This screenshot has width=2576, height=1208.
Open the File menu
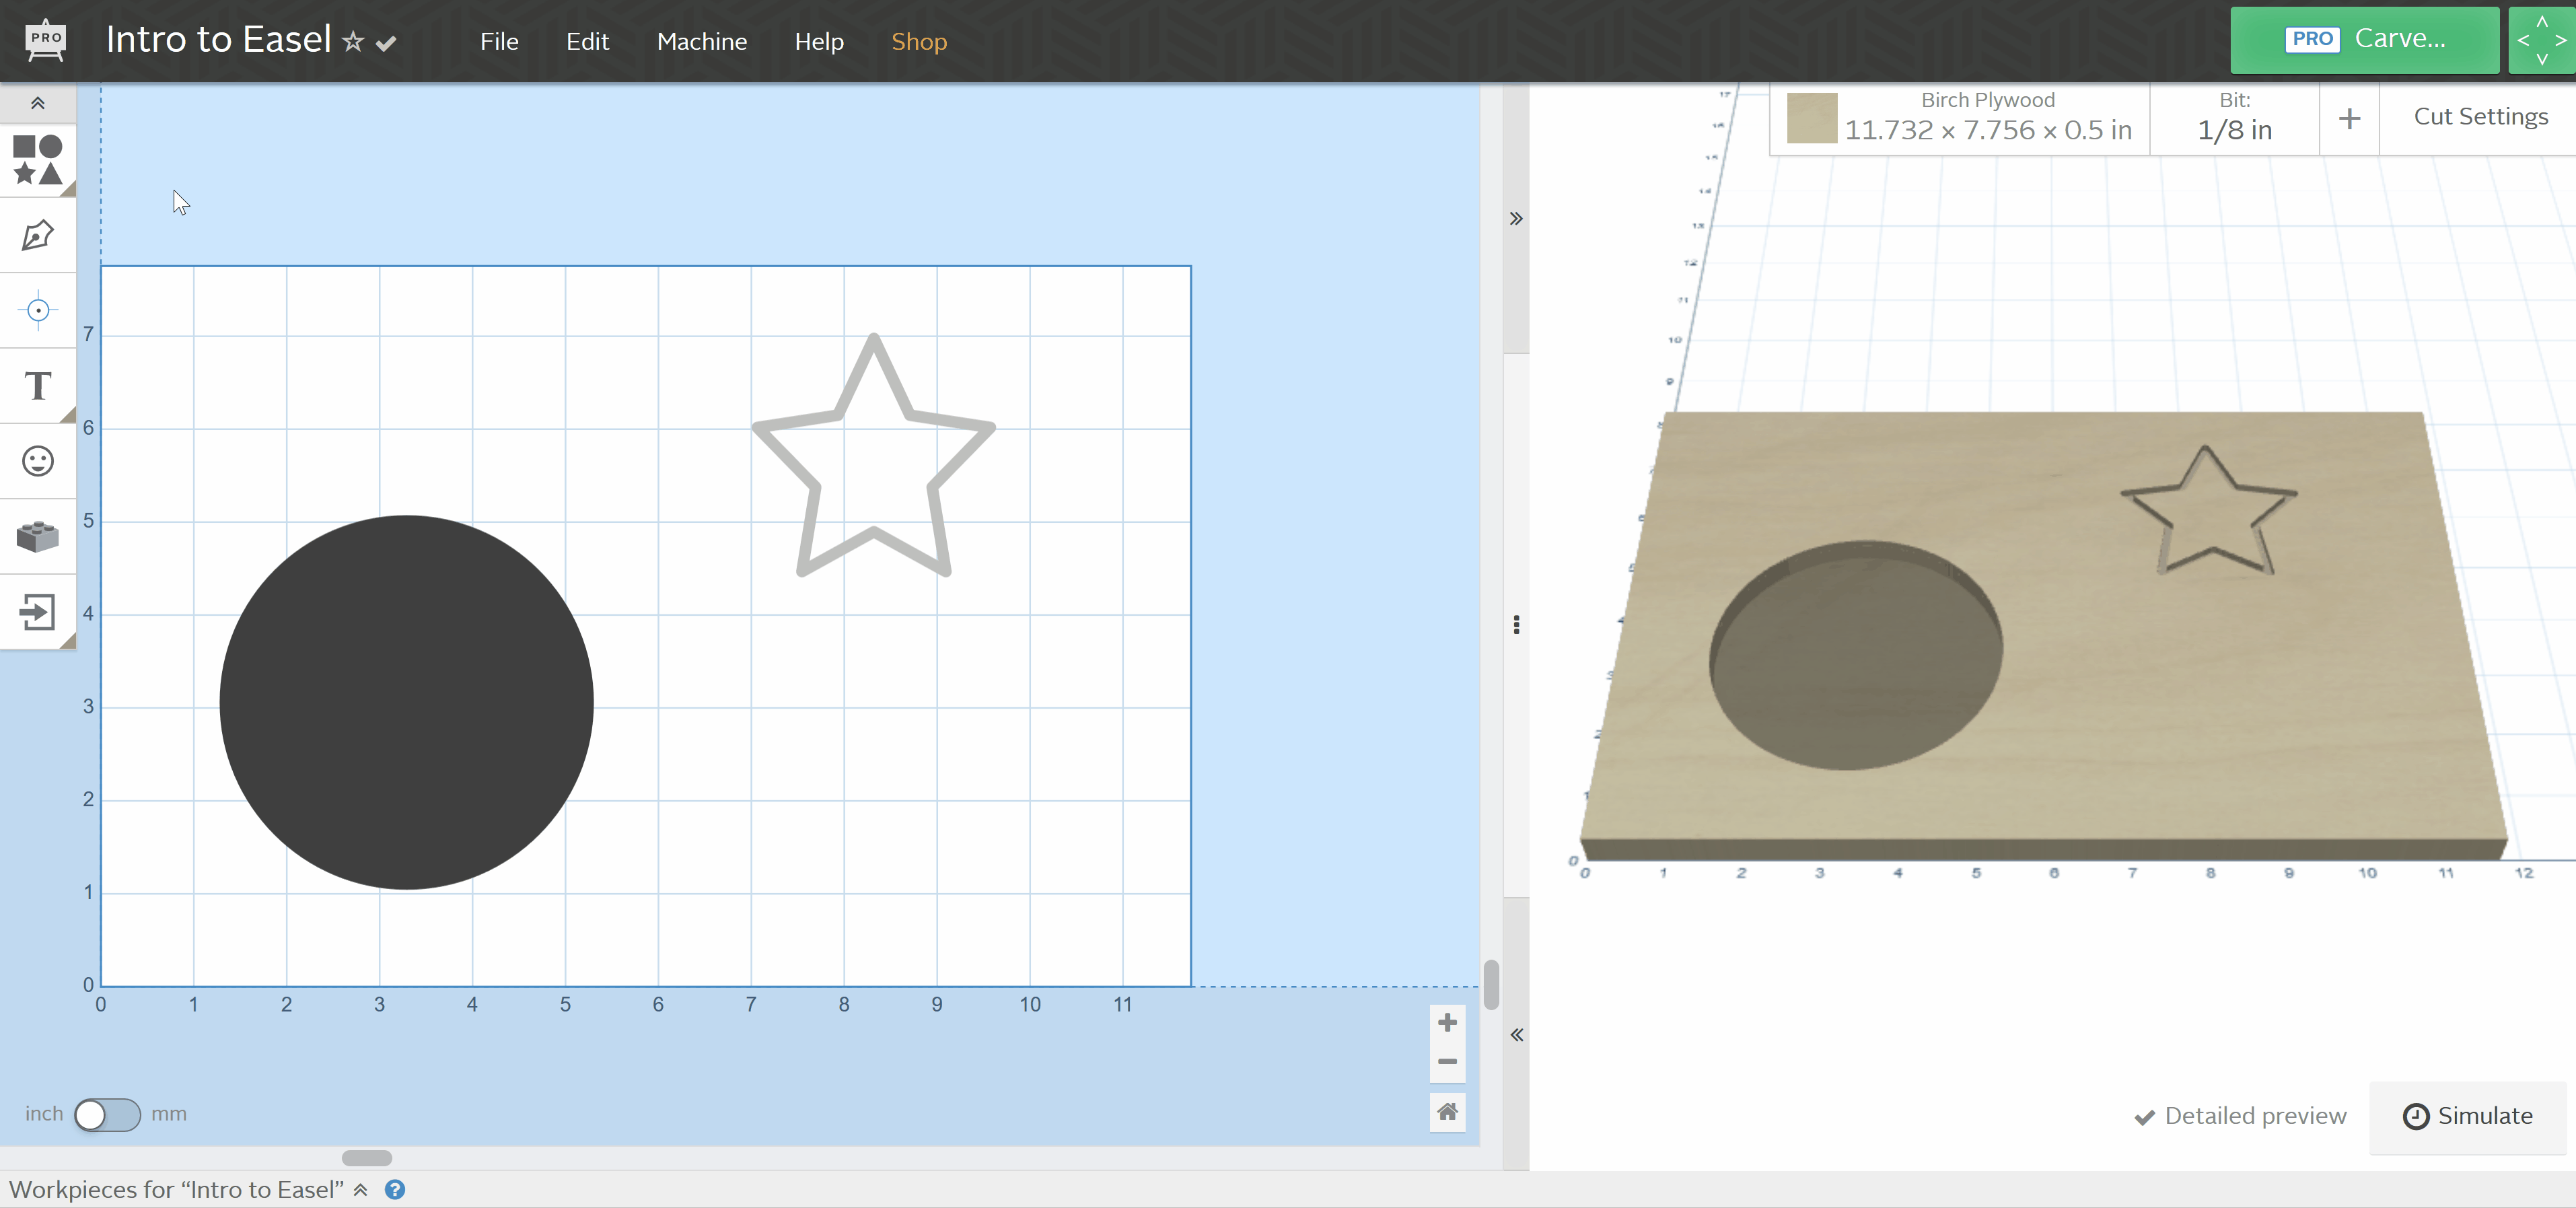(x=499, y=42)
